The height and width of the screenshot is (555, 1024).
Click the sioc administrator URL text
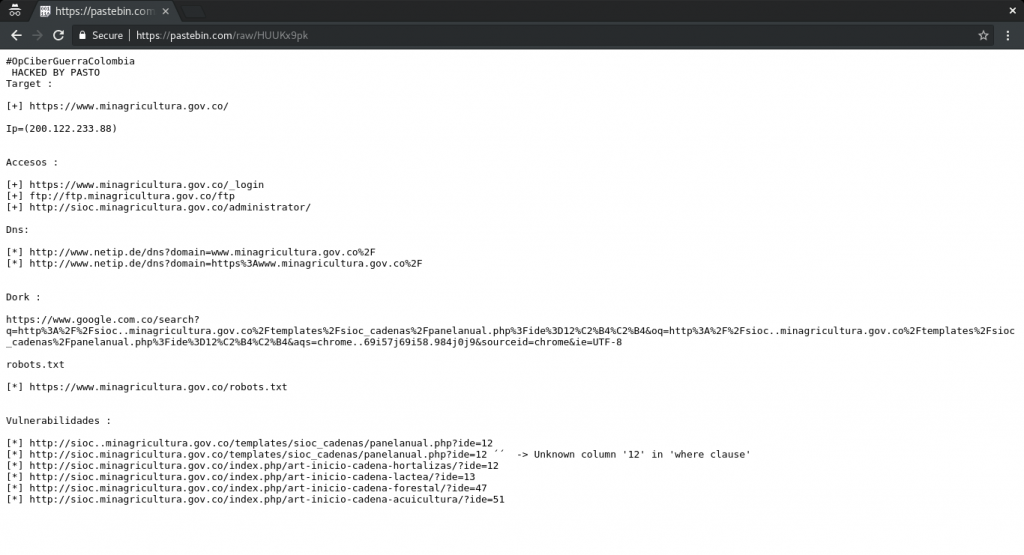170,207
